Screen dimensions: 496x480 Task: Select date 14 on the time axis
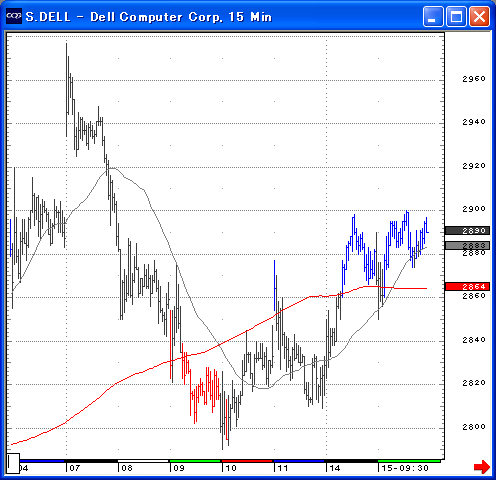coord(335,468)
